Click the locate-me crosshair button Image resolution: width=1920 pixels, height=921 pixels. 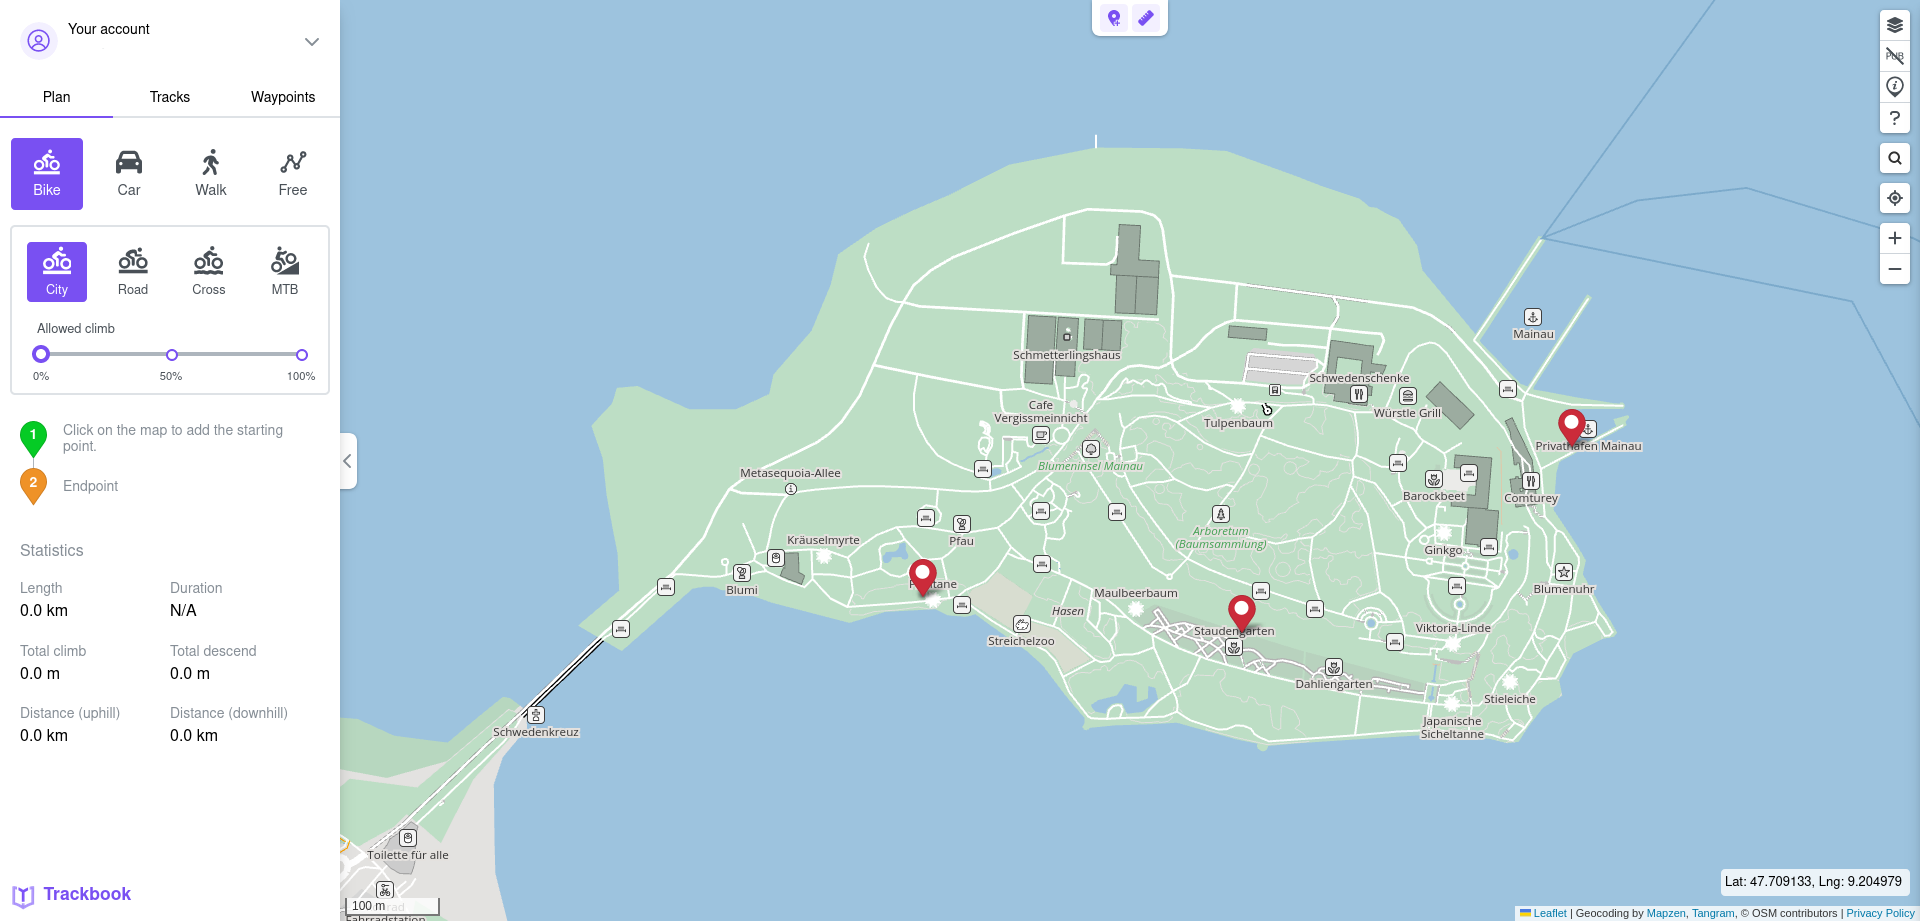[1893, 198]
